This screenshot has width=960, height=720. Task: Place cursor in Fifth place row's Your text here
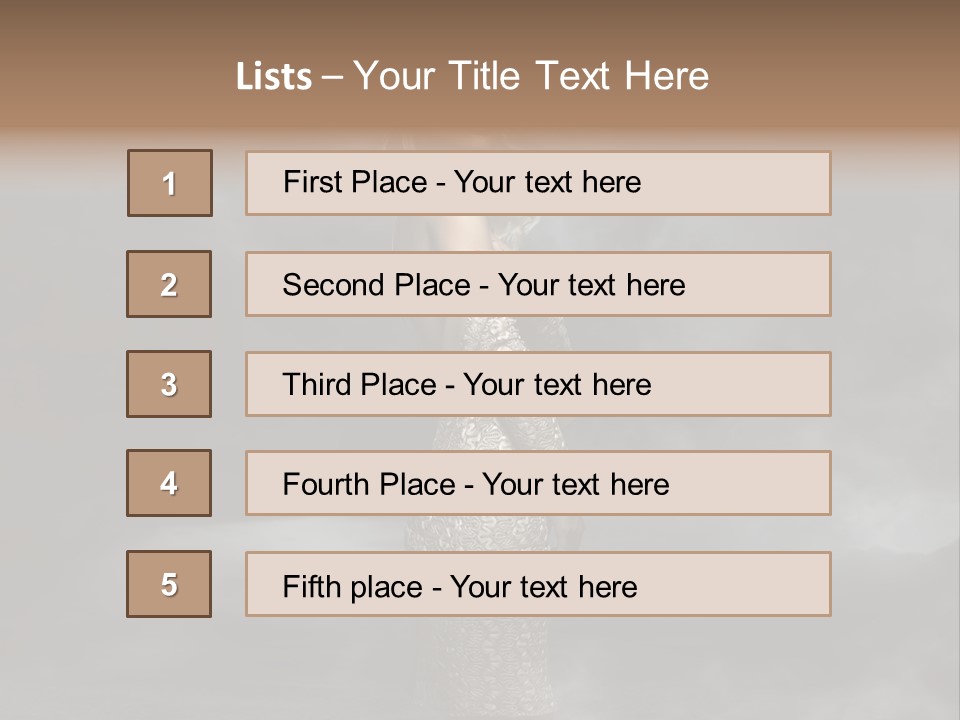tap(544, 587)
